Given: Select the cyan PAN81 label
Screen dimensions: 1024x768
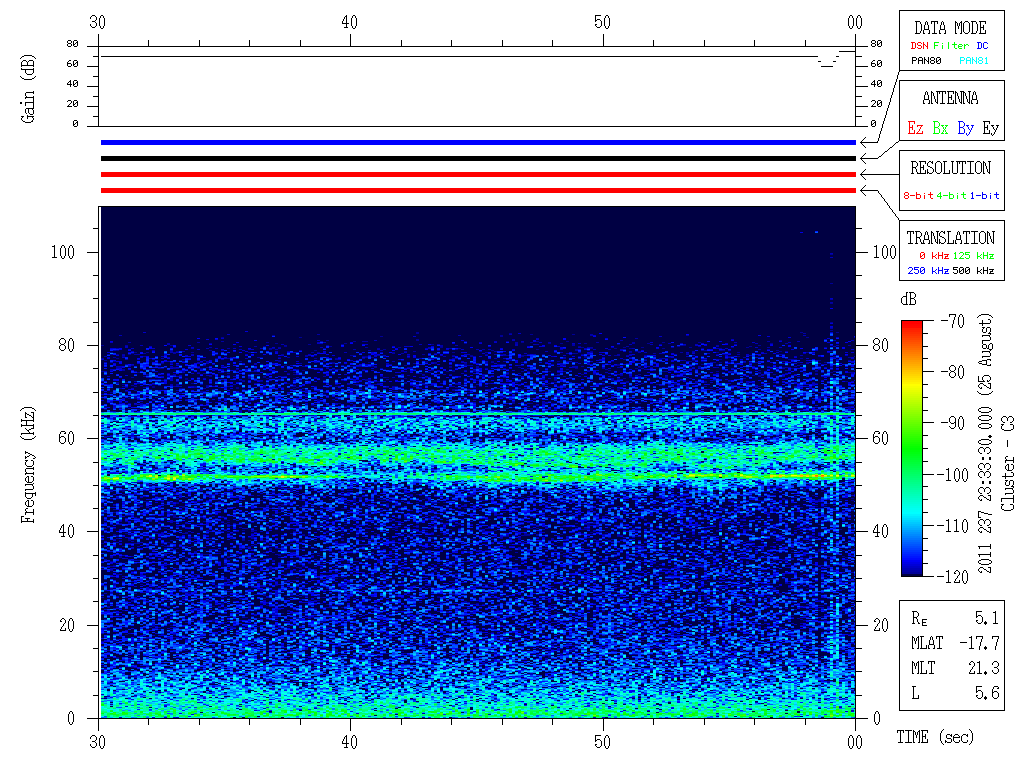Looking at the screenshot, I should (973, 61).
